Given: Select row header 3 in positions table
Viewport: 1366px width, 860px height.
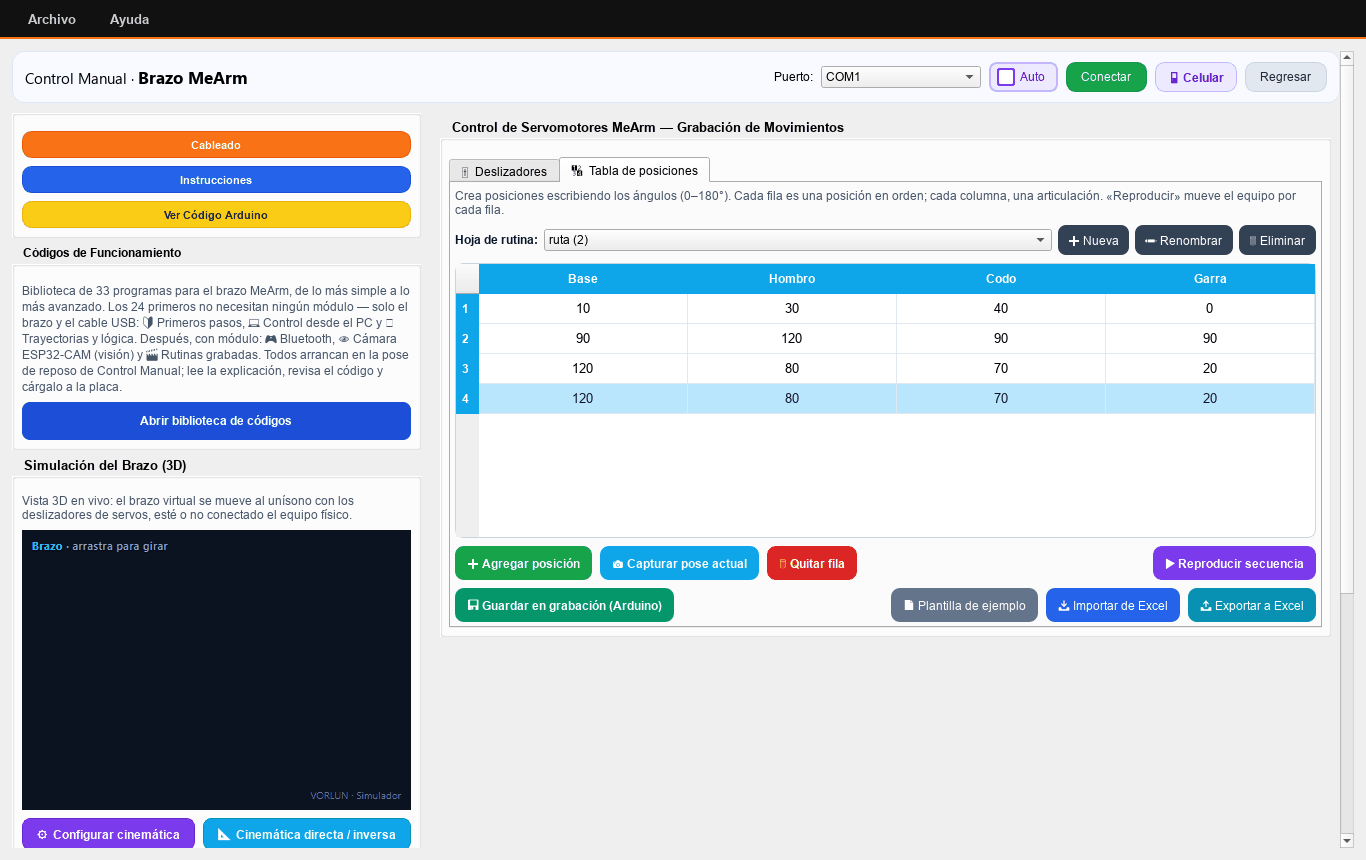Looking at the screenshot, I should point(467,369).
